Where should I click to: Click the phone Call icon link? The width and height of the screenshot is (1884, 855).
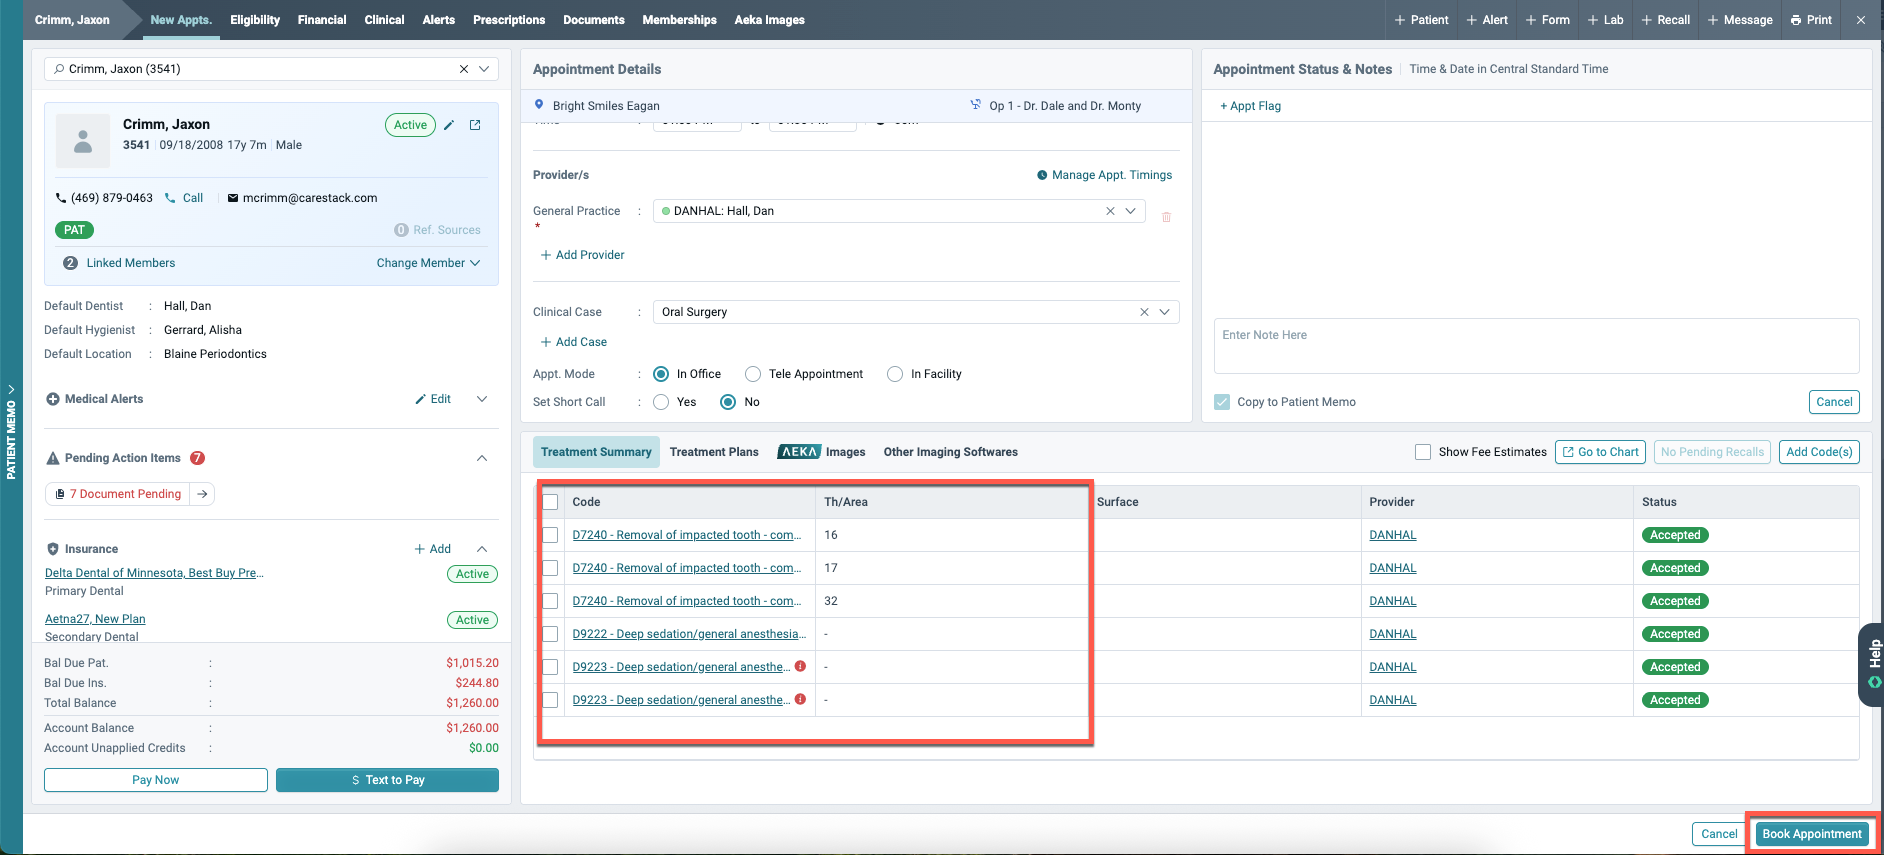click(x=184, y=198)
